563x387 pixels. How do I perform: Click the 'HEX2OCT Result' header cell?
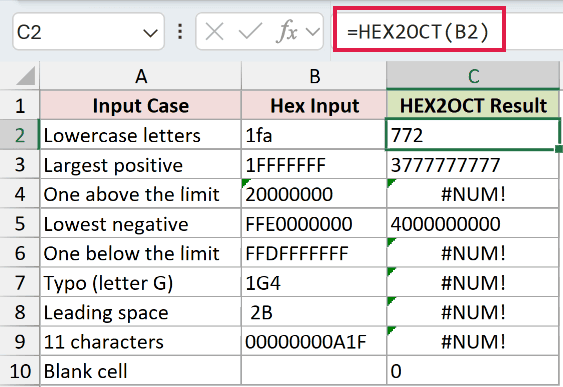pos(473,105)
